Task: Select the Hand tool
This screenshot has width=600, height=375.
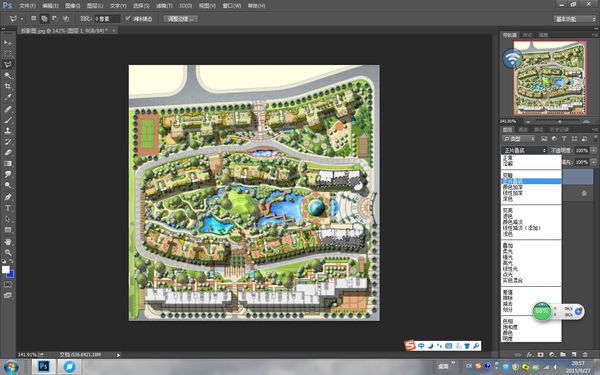Action: click(8, 242)
